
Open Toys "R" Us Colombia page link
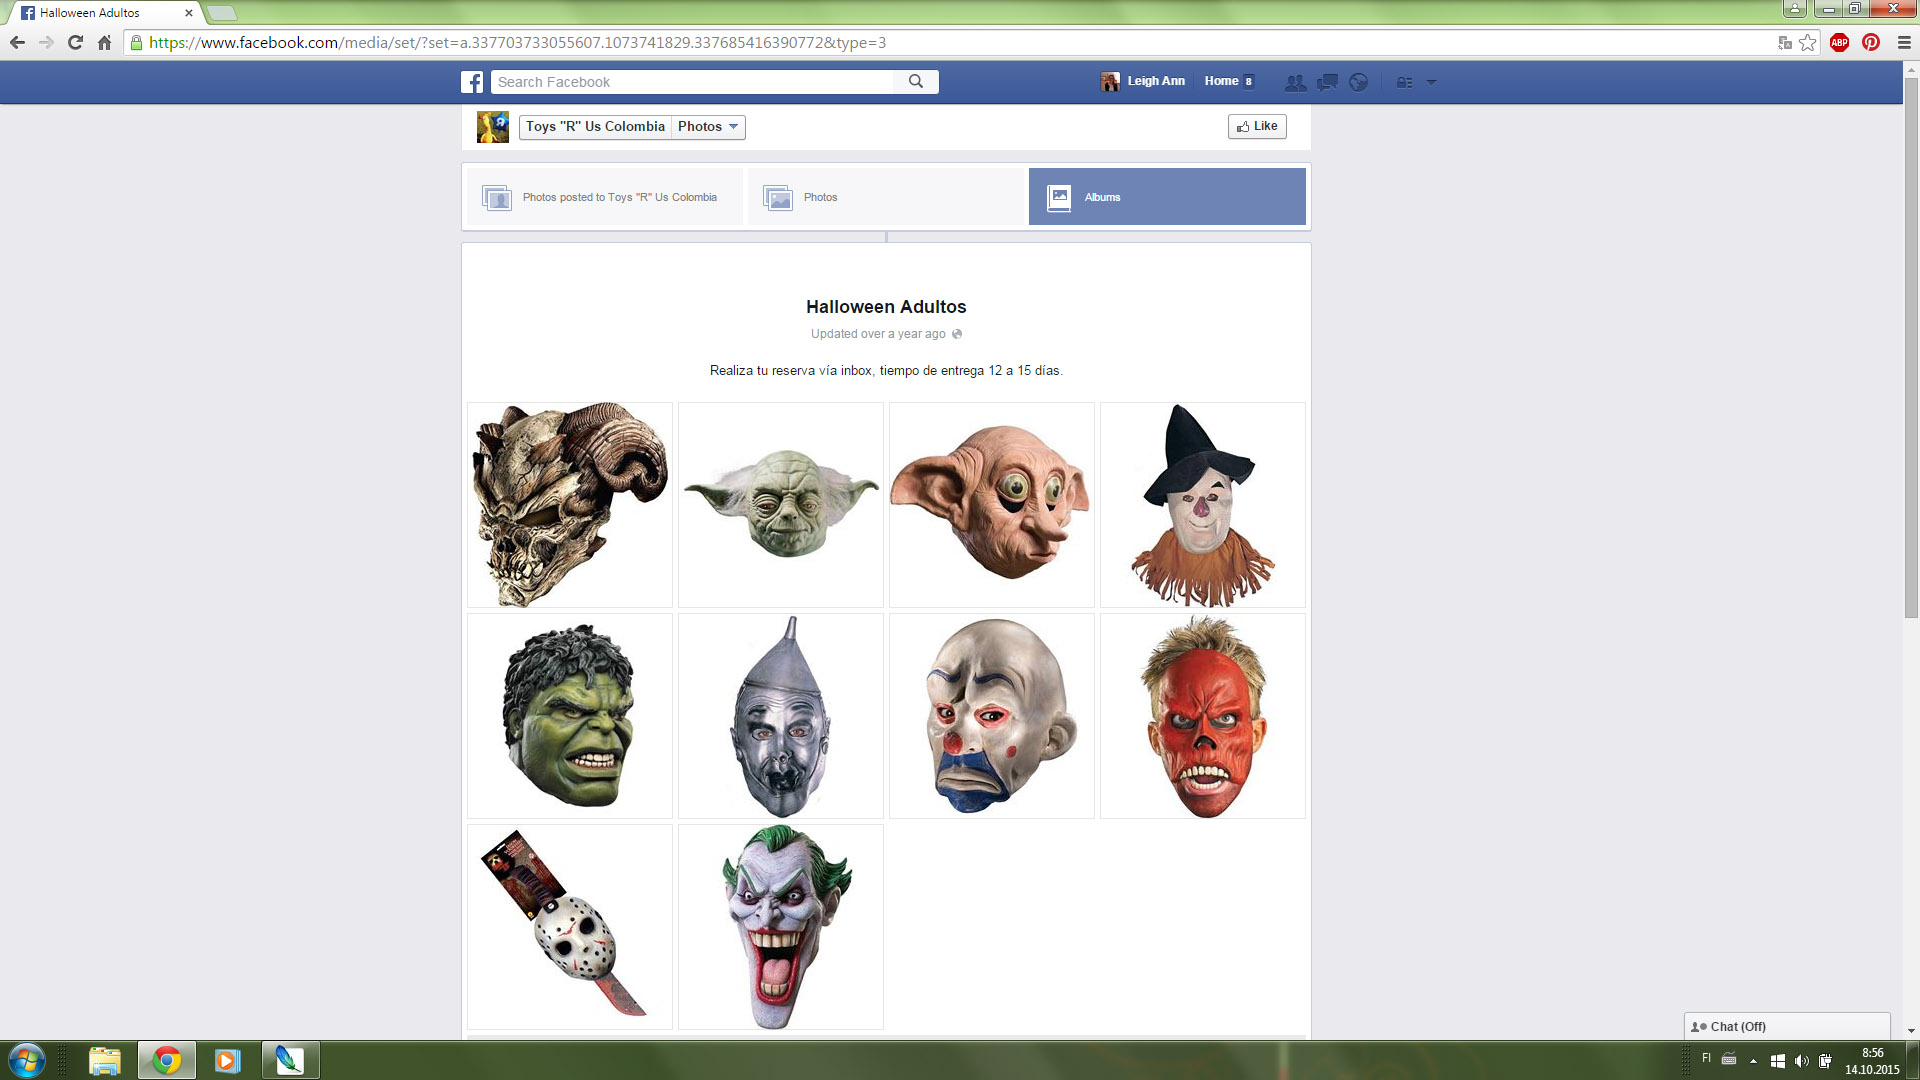tap(595, 127)
